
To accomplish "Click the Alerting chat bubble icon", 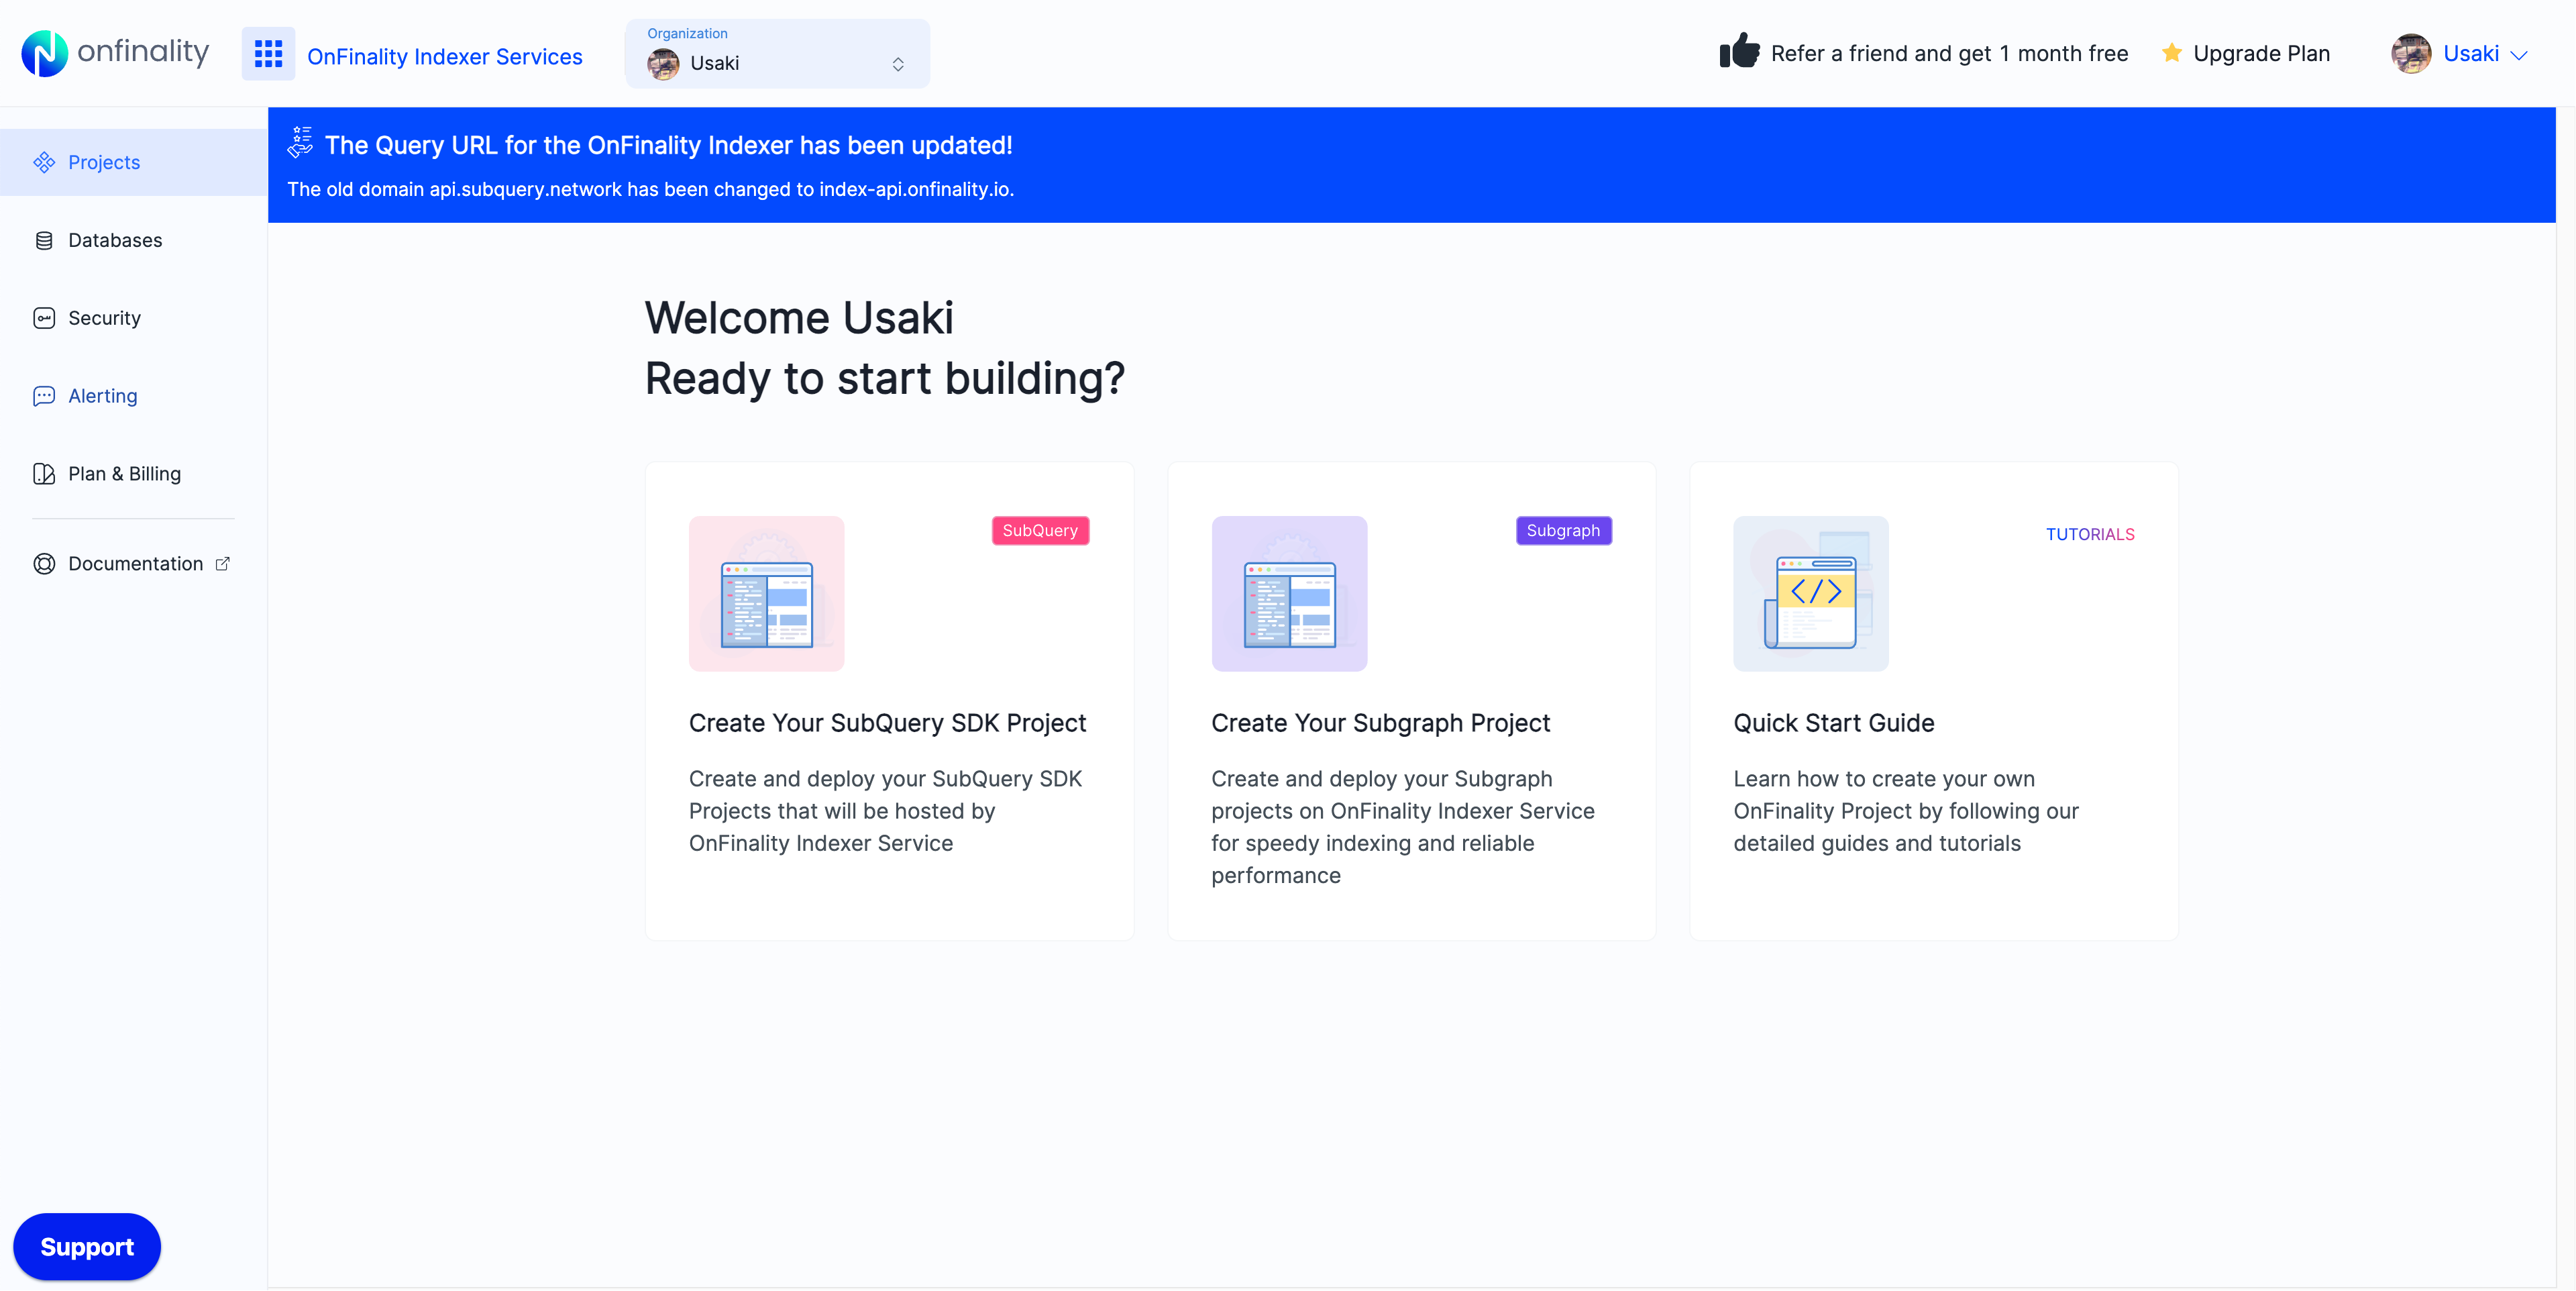I will click(44, 396).
